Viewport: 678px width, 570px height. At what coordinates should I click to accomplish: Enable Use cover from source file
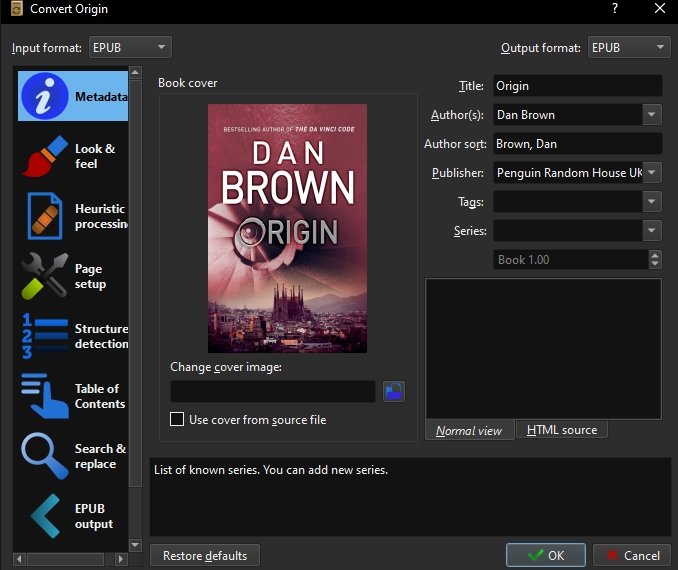177,419
